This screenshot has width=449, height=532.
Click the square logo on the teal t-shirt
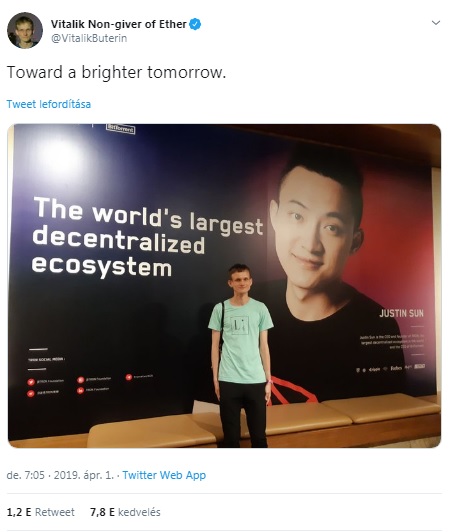click(239, 325)
